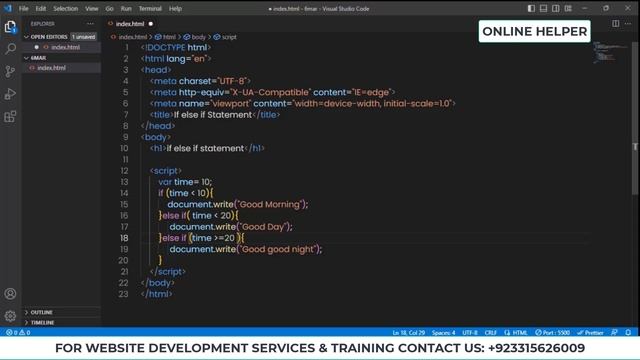The width and height of the screenshot is (640, 360).
Task: Open Explorer Views and More Actions ellipsis
Action: (90, 24)
